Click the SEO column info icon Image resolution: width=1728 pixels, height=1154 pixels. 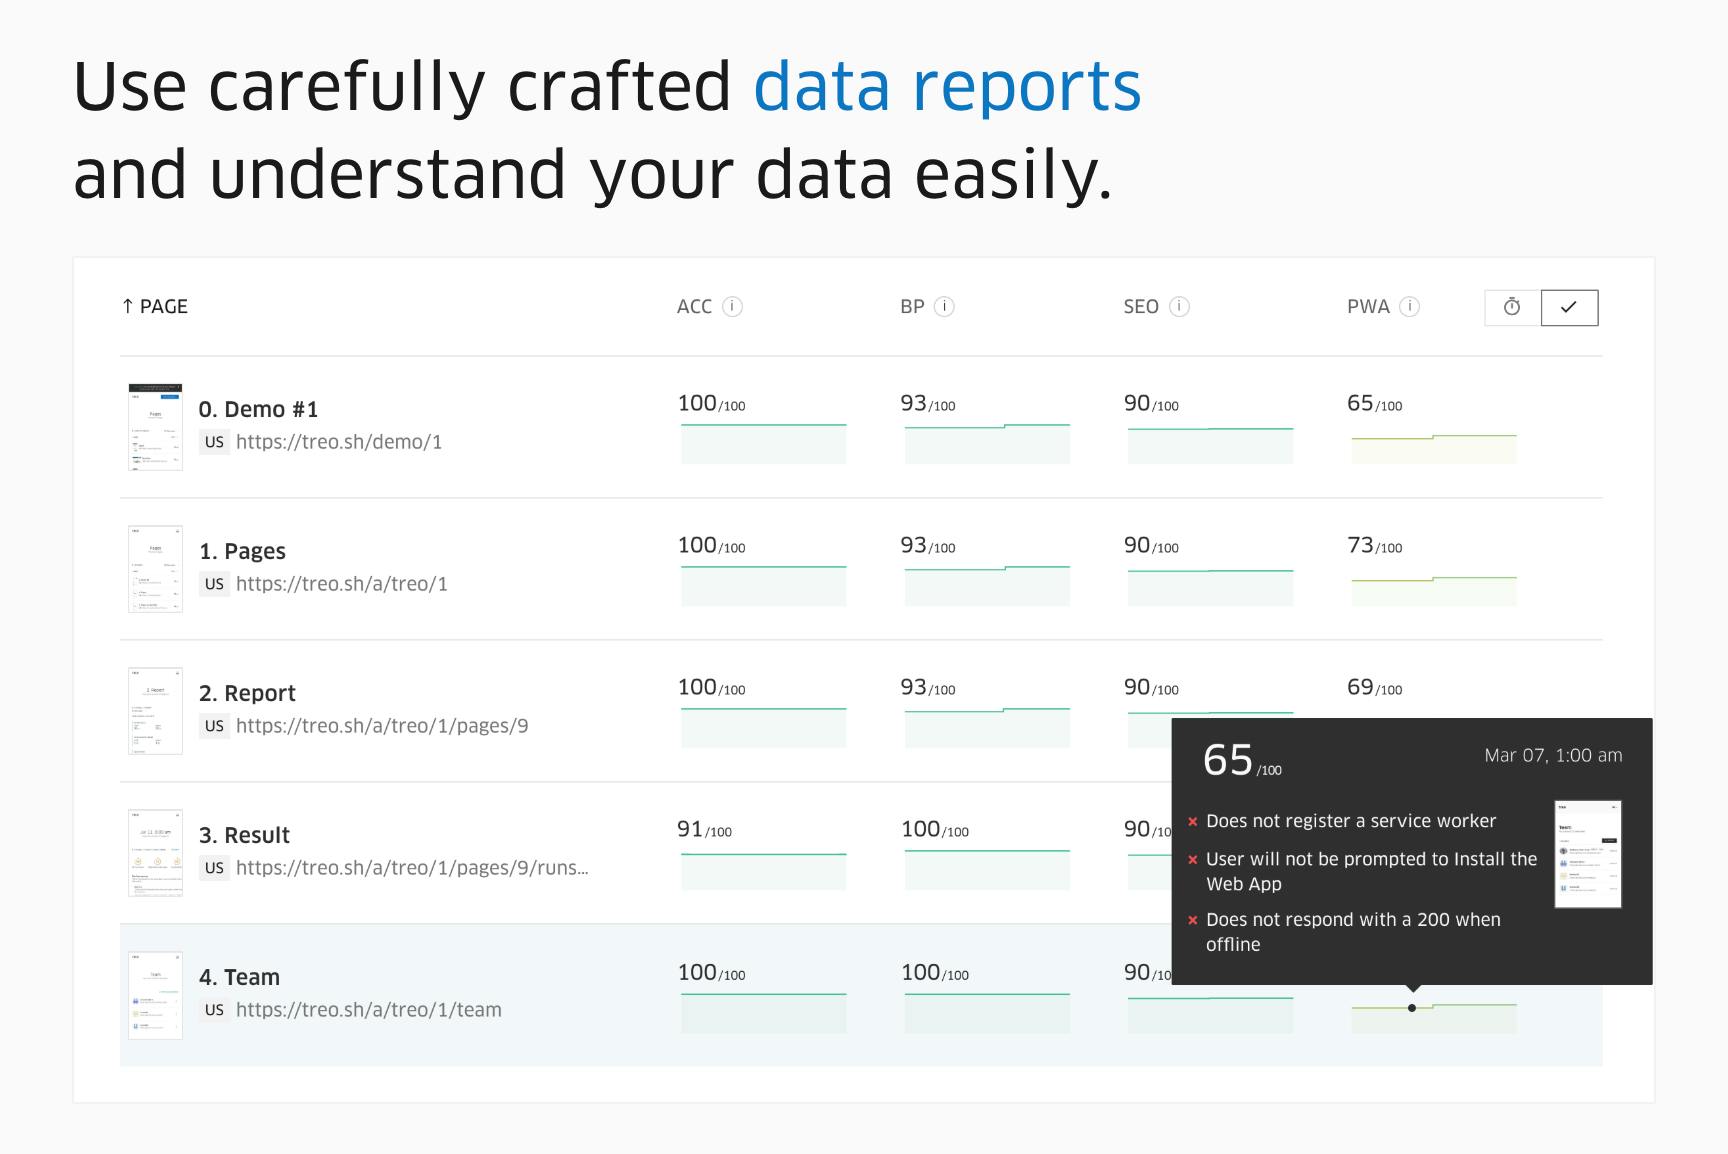(1180, 307)
